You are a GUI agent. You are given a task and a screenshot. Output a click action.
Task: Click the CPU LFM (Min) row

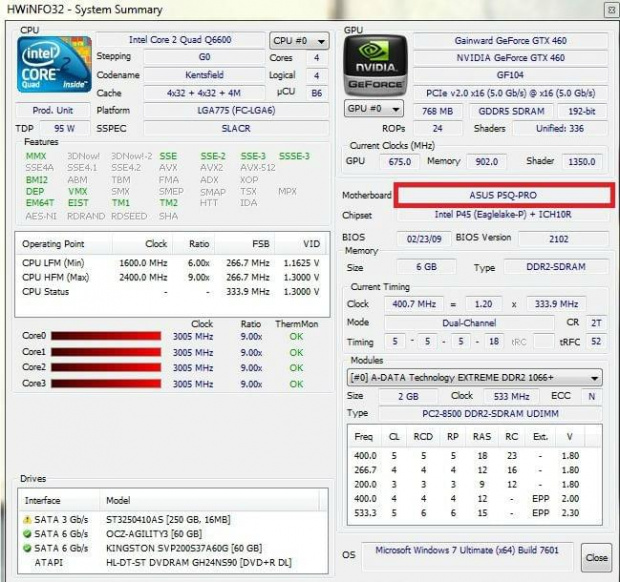tap(171, 263)
